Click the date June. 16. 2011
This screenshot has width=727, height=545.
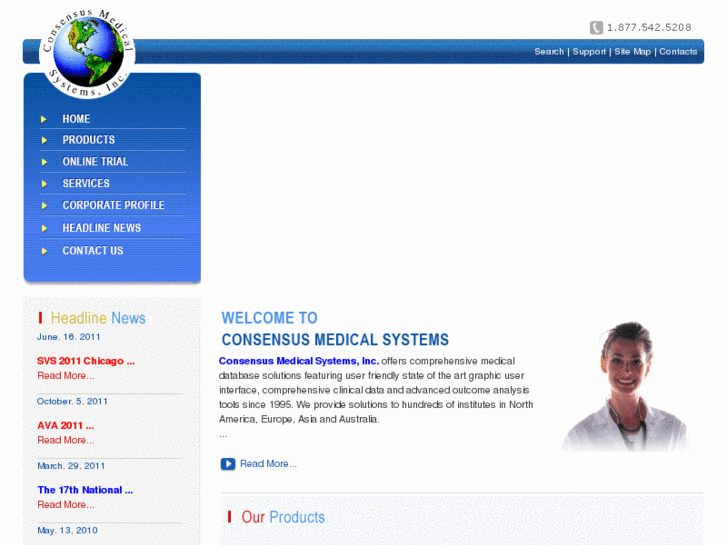[69, 337]
